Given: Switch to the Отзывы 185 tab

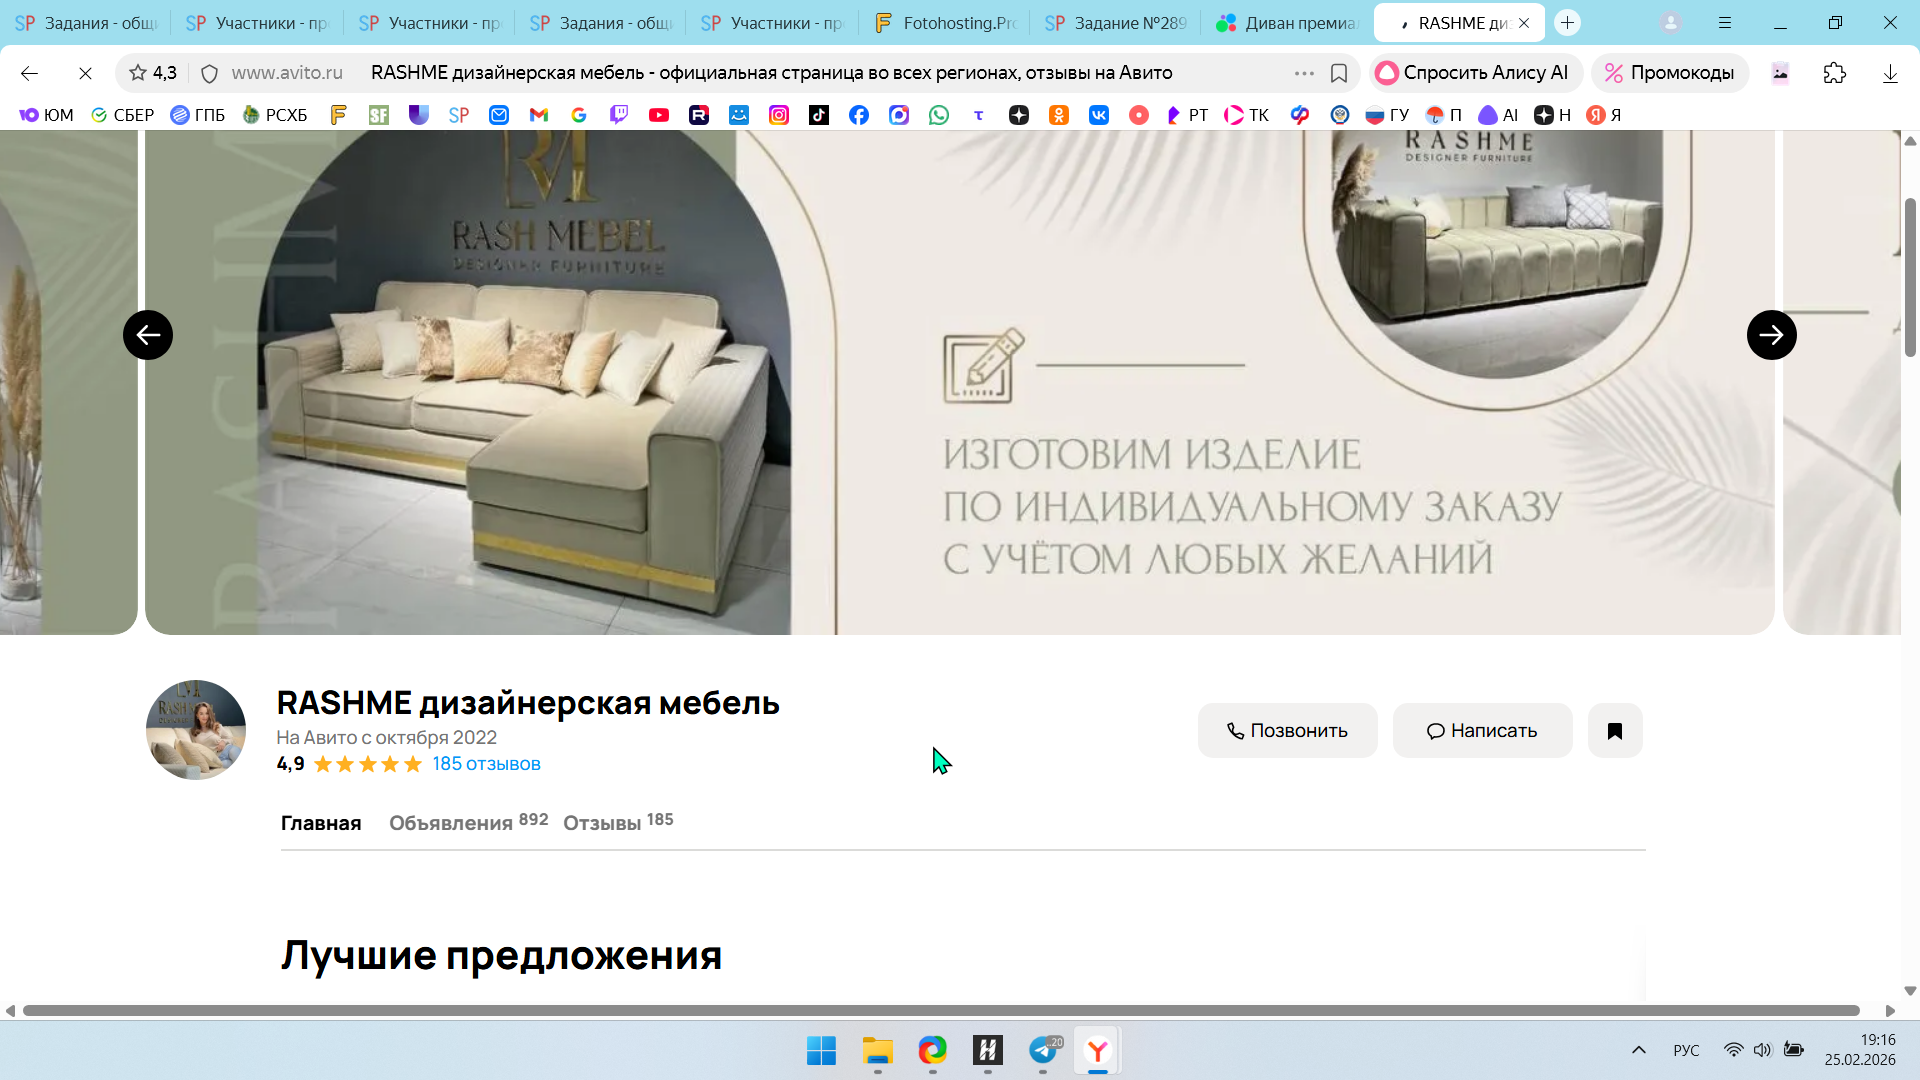Looking at the screenshot, I should click(617, 822).
